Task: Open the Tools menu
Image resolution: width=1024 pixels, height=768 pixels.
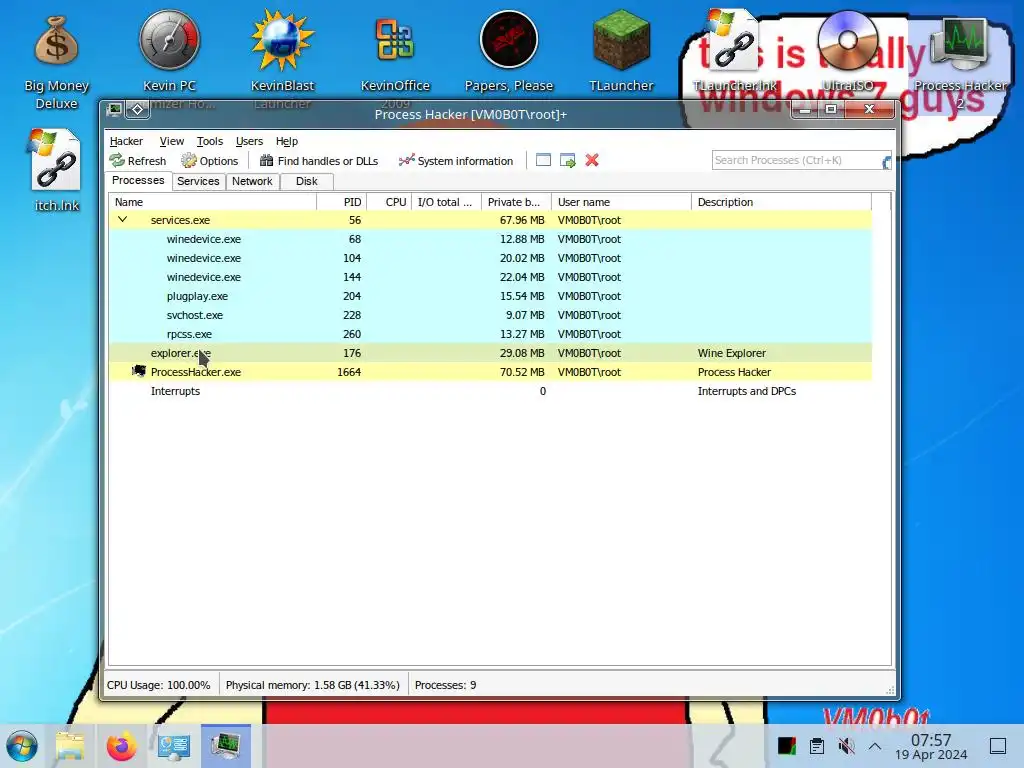Action: (x=210, y=141)
